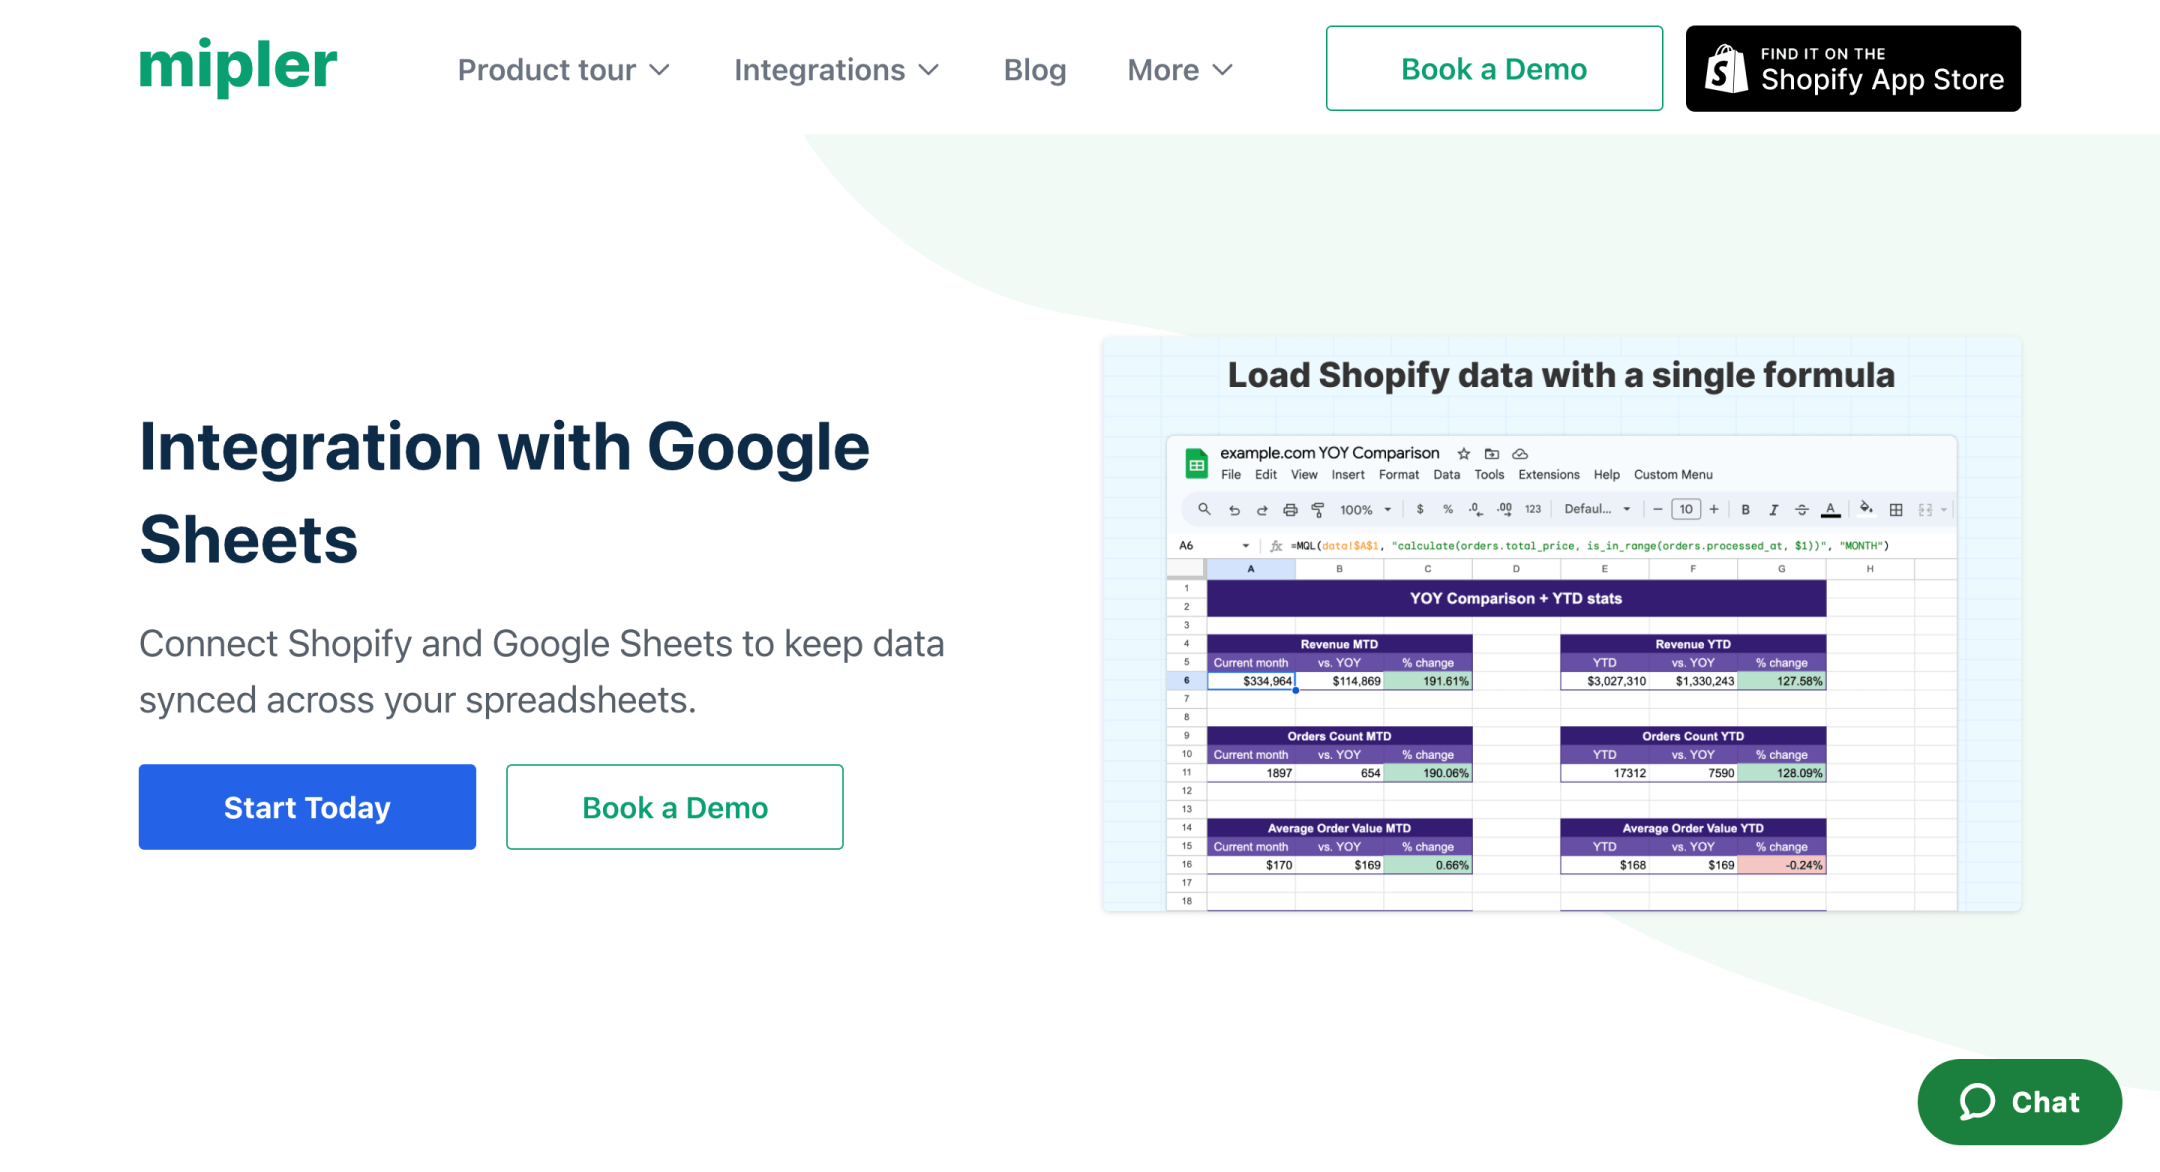Open the Extensions menu in spreadsheet
Screen dimensions: 2160x1172
(1548, 475)
